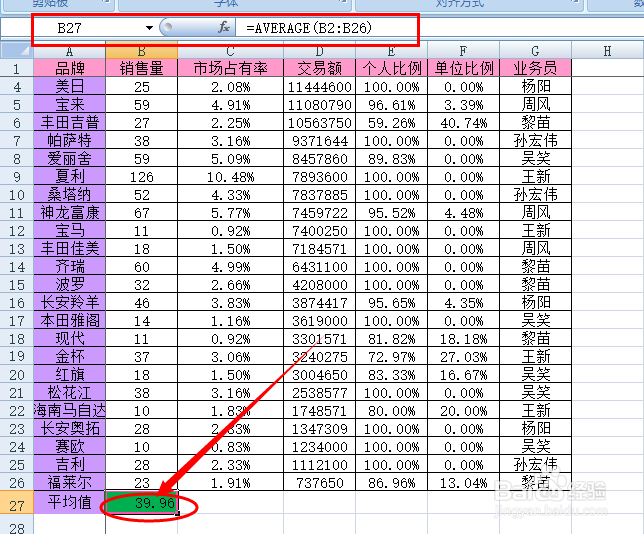Screen dimensions: 644x534
Task: Select transaction amount 4208000
Action: [320, 285]
